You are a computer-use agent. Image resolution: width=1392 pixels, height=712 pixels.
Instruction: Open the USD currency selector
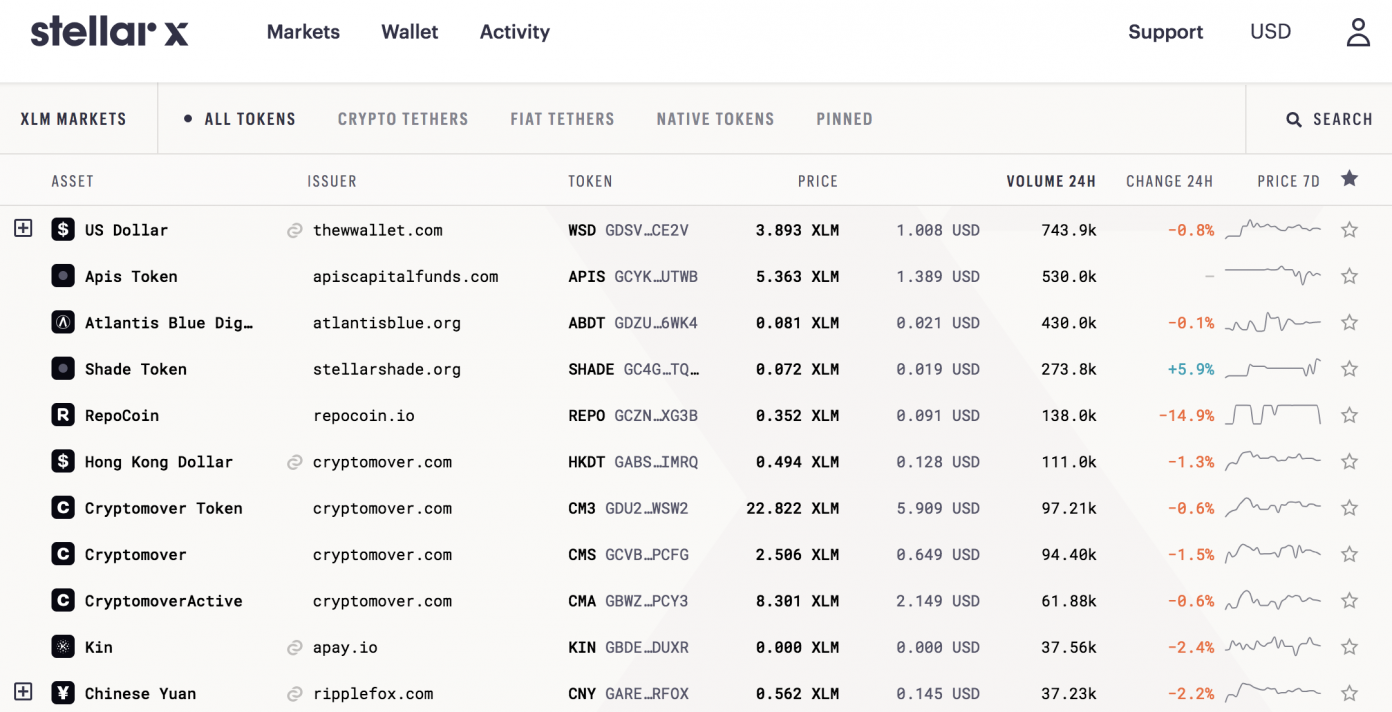point(1271,32)
